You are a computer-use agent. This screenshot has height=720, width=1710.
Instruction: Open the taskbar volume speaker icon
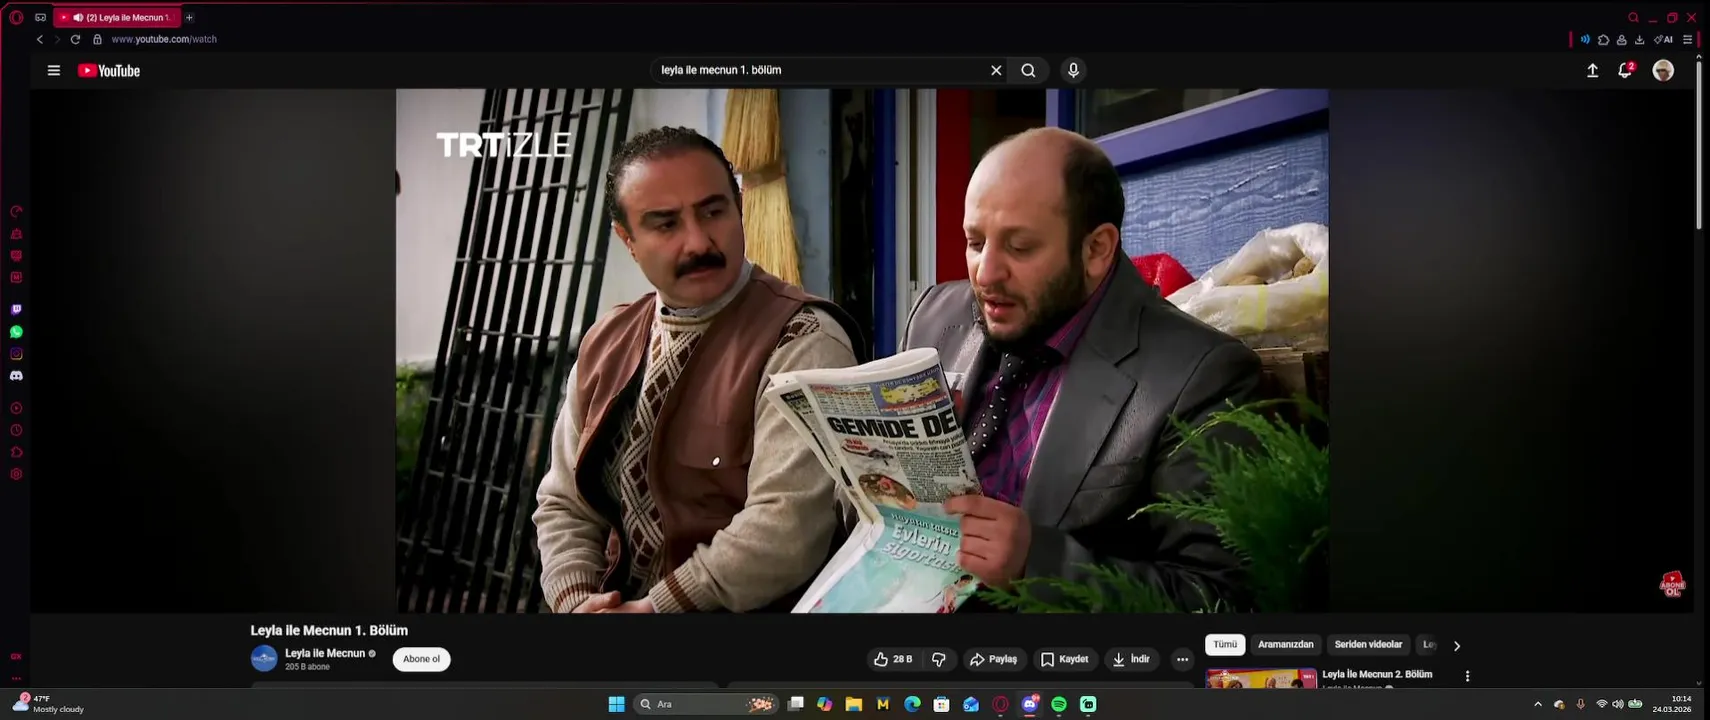pos(1618,704)
